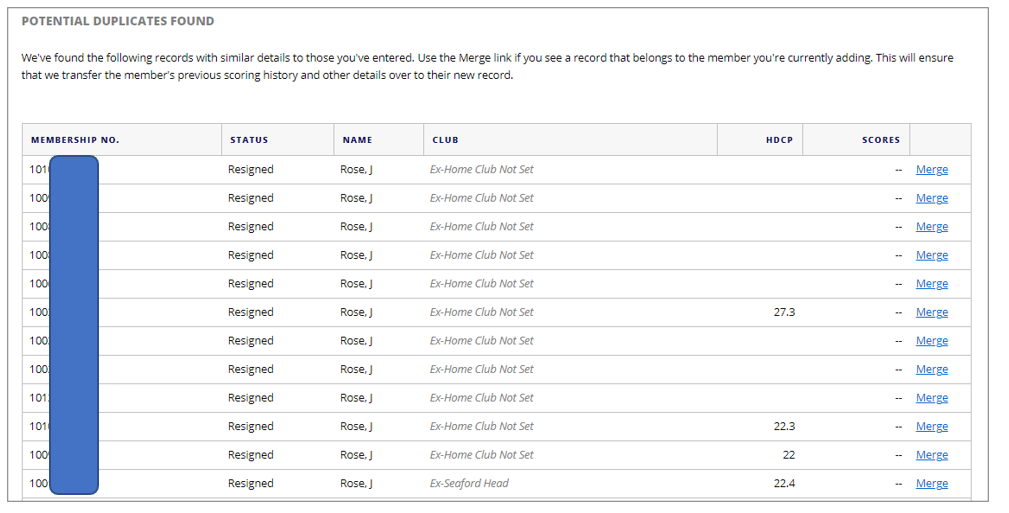Click Merge link in the first row
Viewport: 1009px width, 513px height.
931,170
